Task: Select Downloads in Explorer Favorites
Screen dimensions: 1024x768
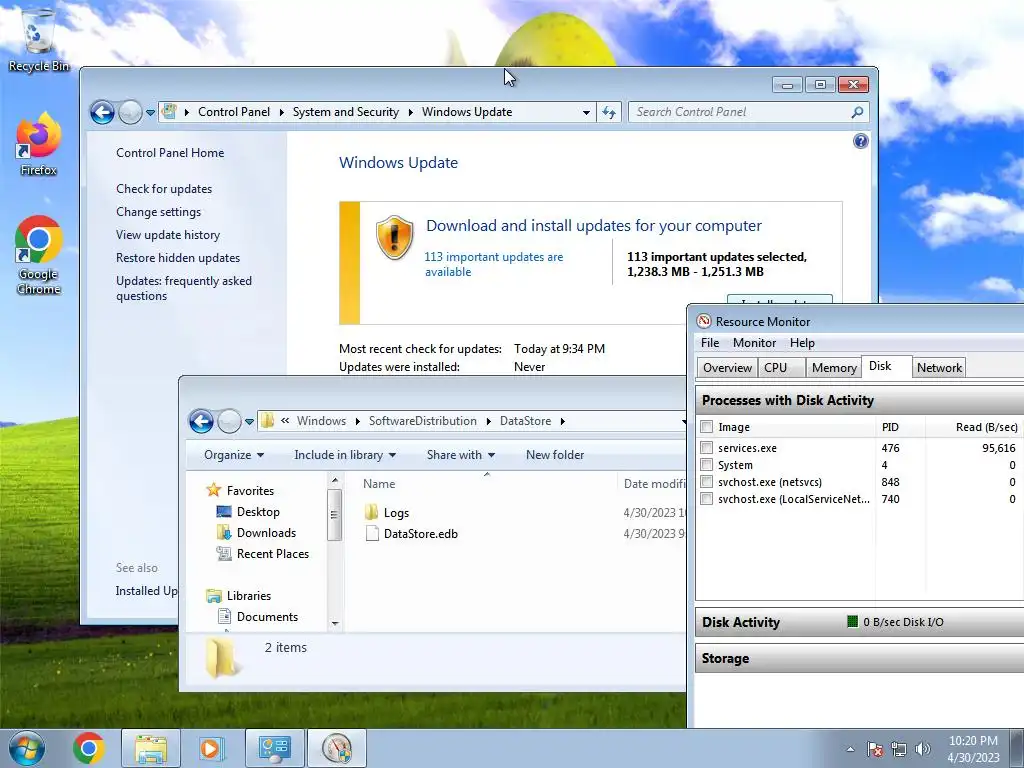Action: coord(266,533)
